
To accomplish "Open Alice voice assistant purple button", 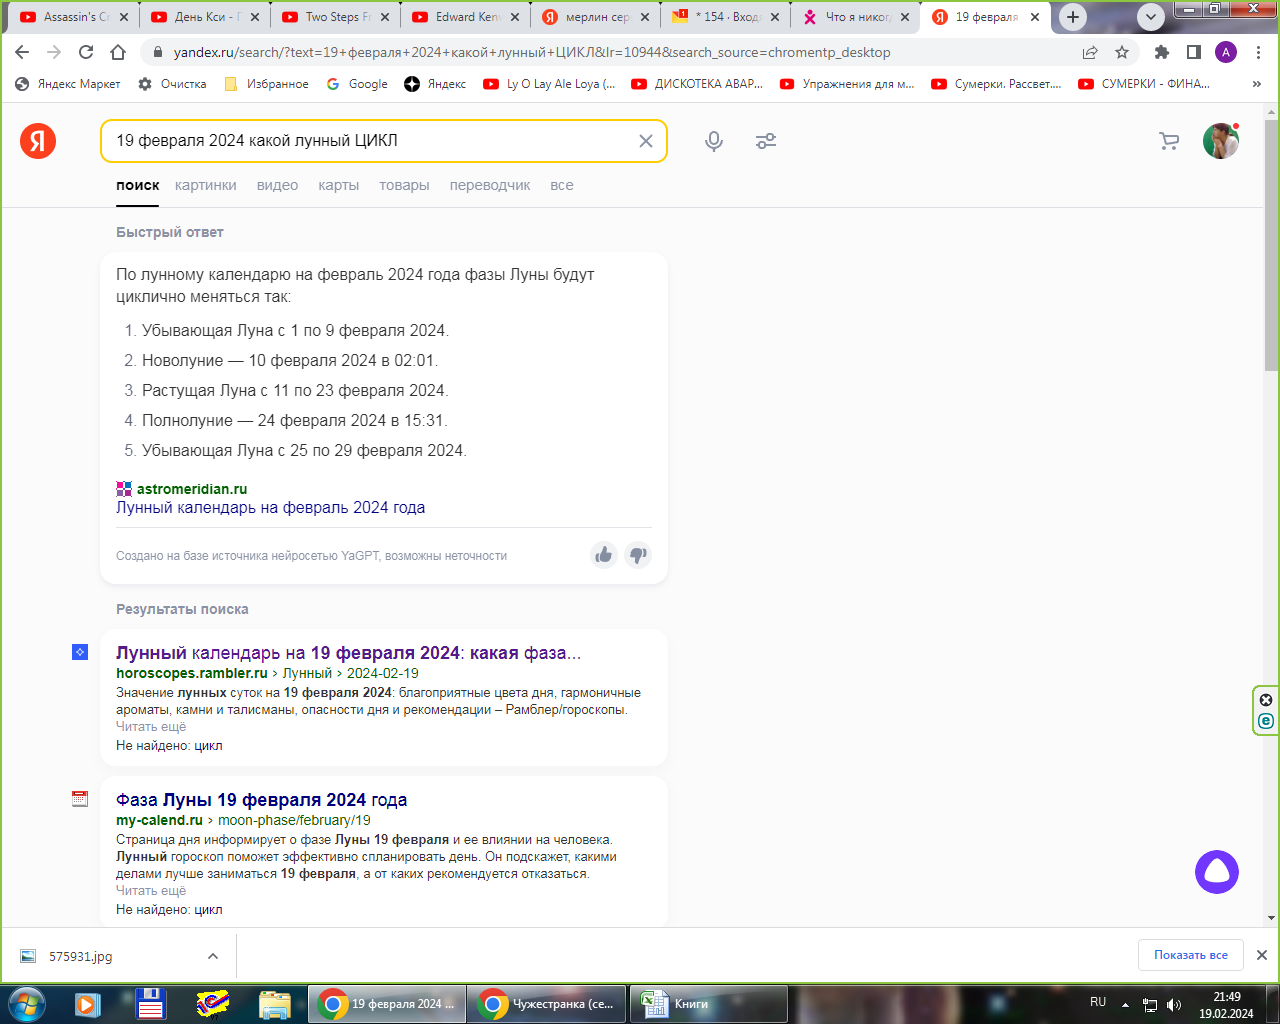I will pos(1216,872).
